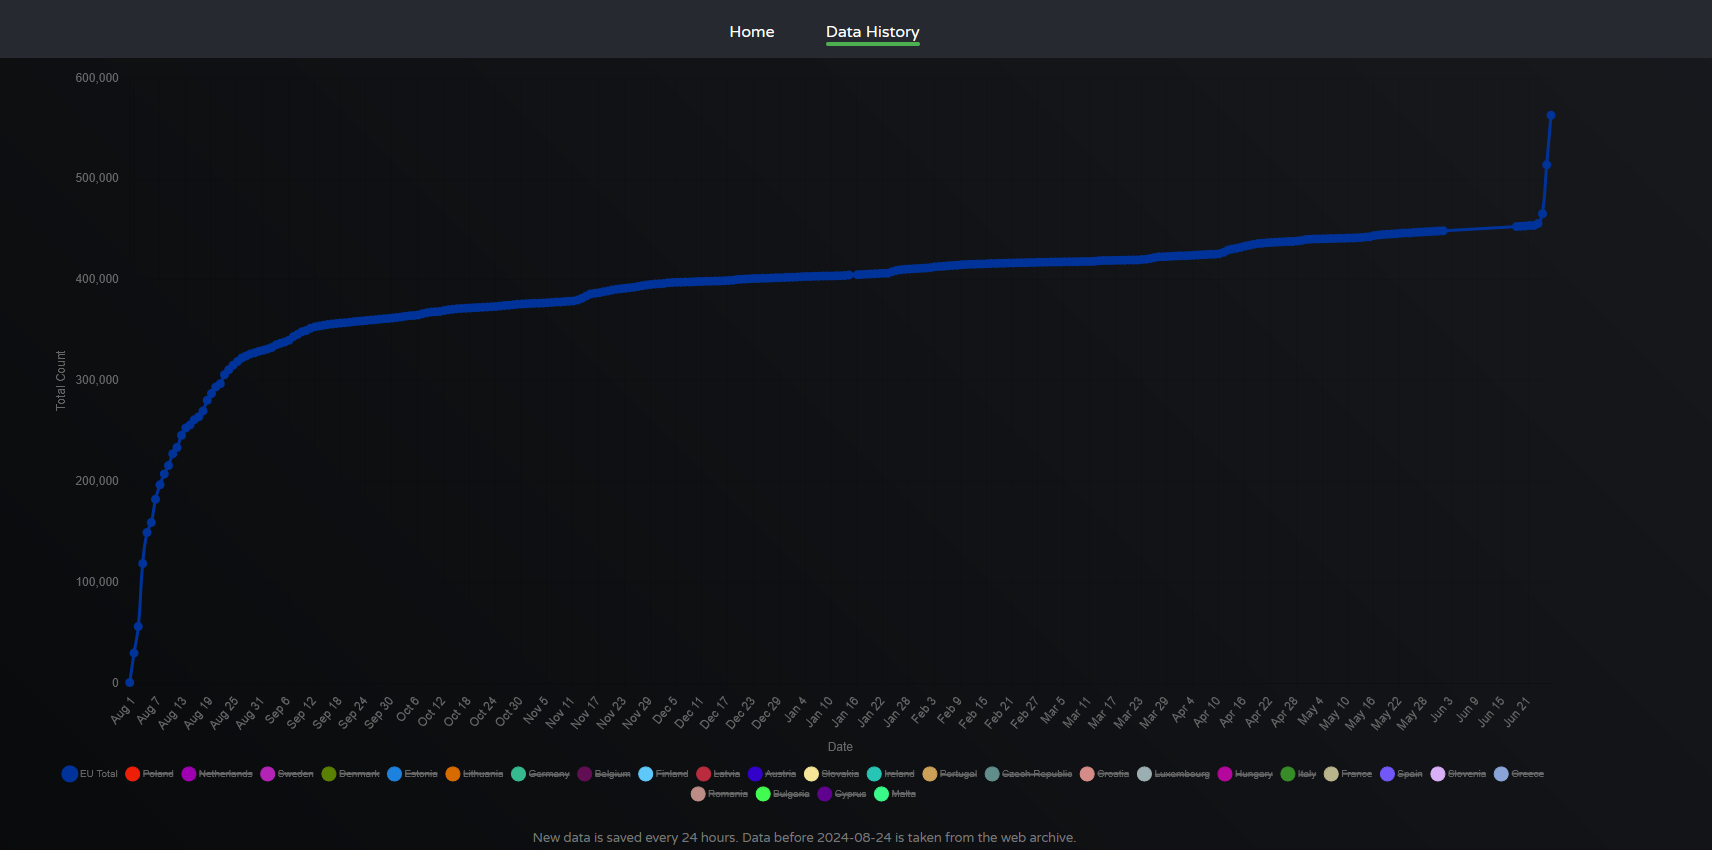The width and height of the screenshot is (1712, 850).
Task: Enable the Finland legend entry
Action: tap(663, 774)
